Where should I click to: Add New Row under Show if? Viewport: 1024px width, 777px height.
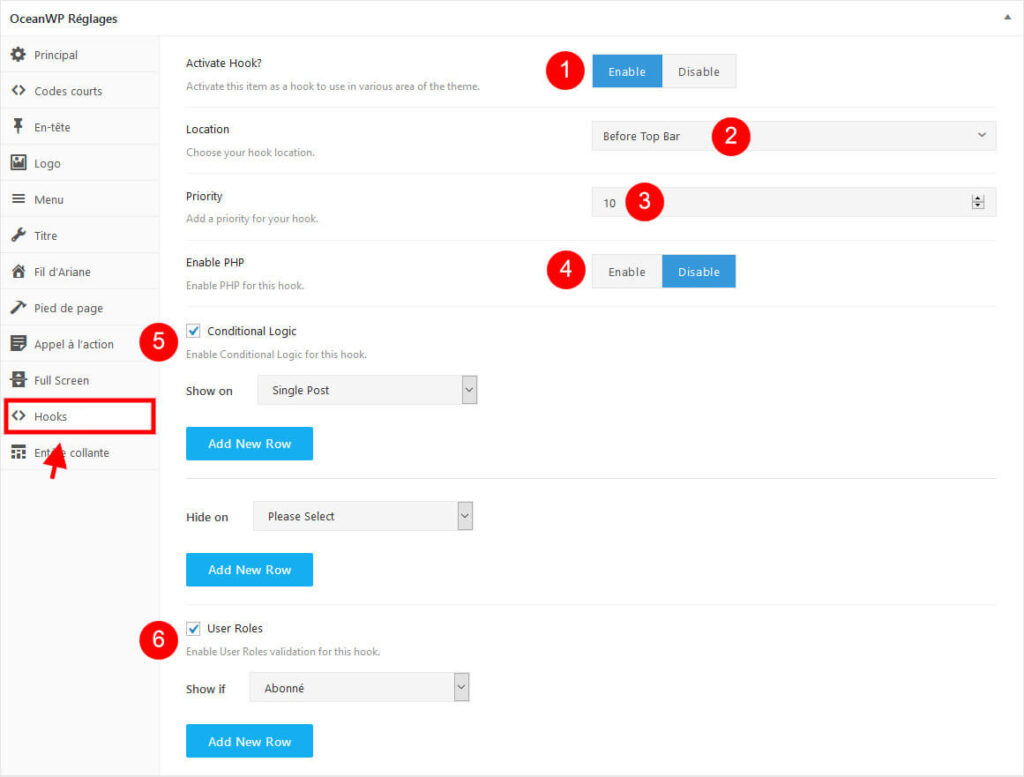click(x=249, y=741)
